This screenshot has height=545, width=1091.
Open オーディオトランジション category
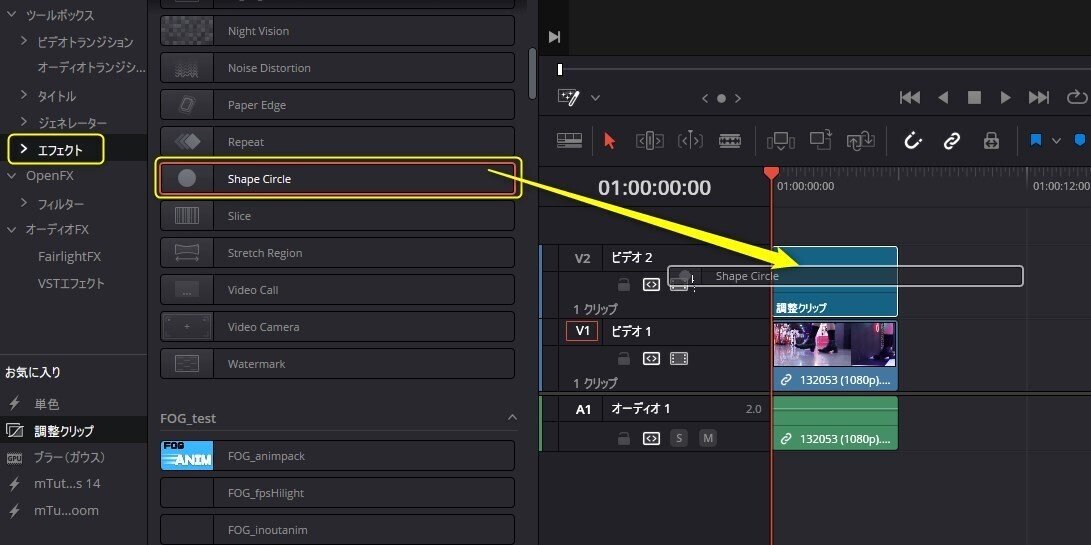click(92, 68)
